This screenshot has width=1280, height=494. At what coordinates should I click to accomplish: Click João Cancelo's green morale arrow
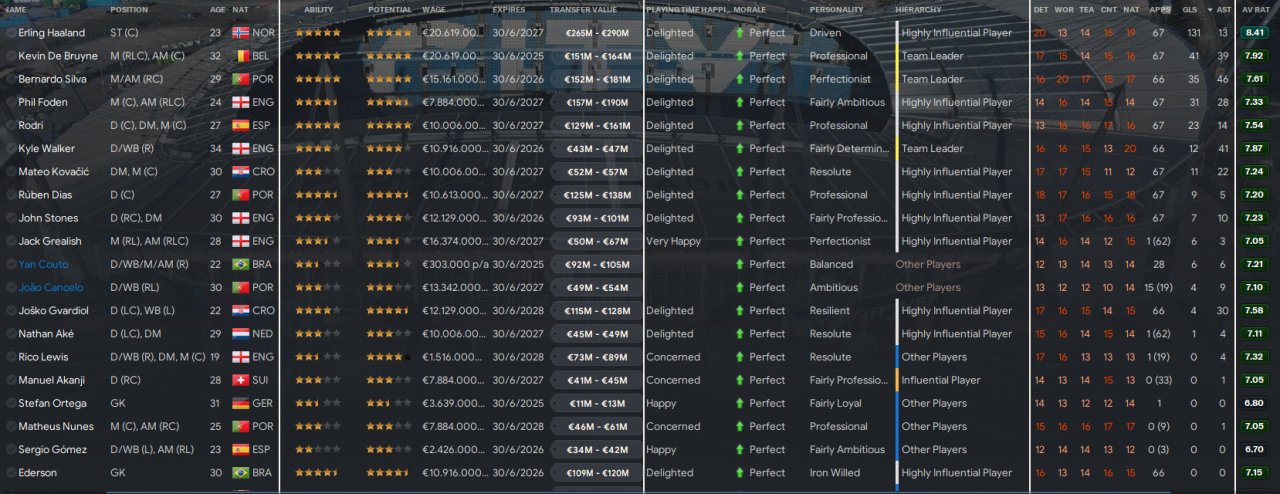pos(739,287)
